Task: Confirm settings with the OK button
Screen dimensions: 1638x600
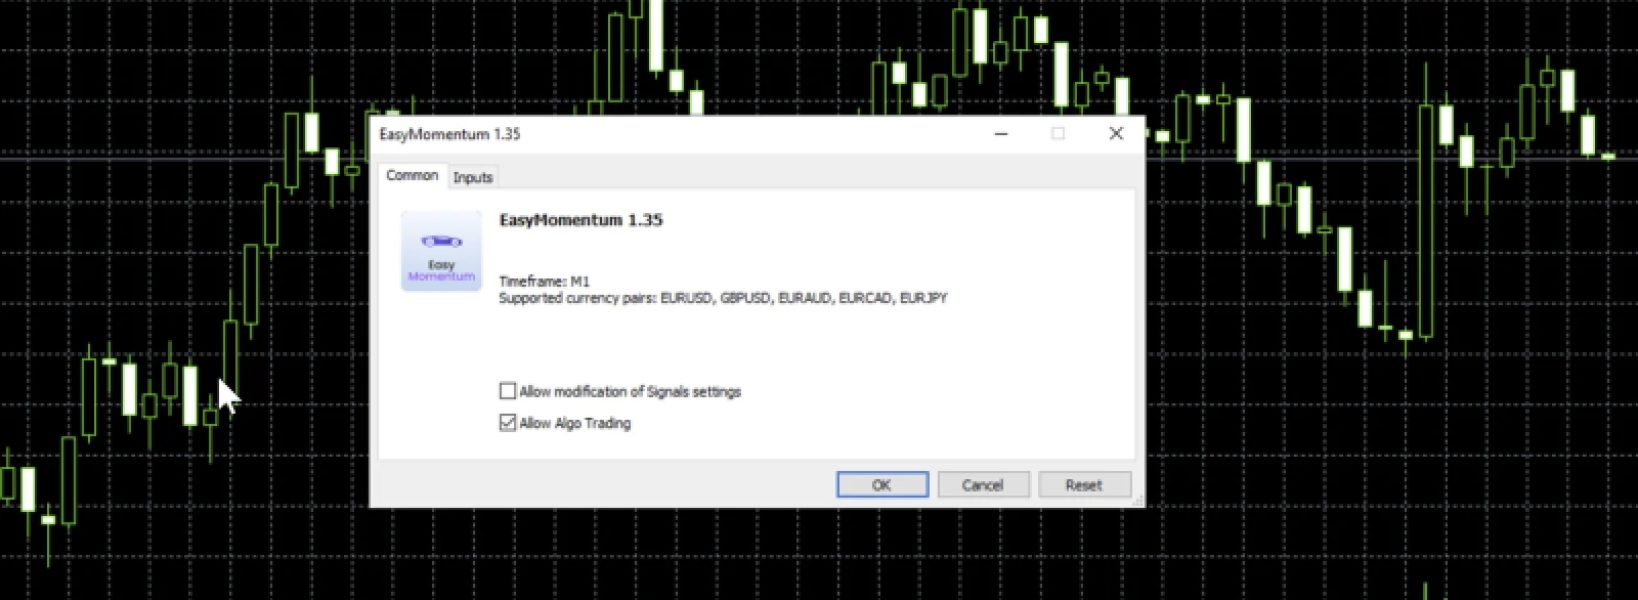Action: 882,485
